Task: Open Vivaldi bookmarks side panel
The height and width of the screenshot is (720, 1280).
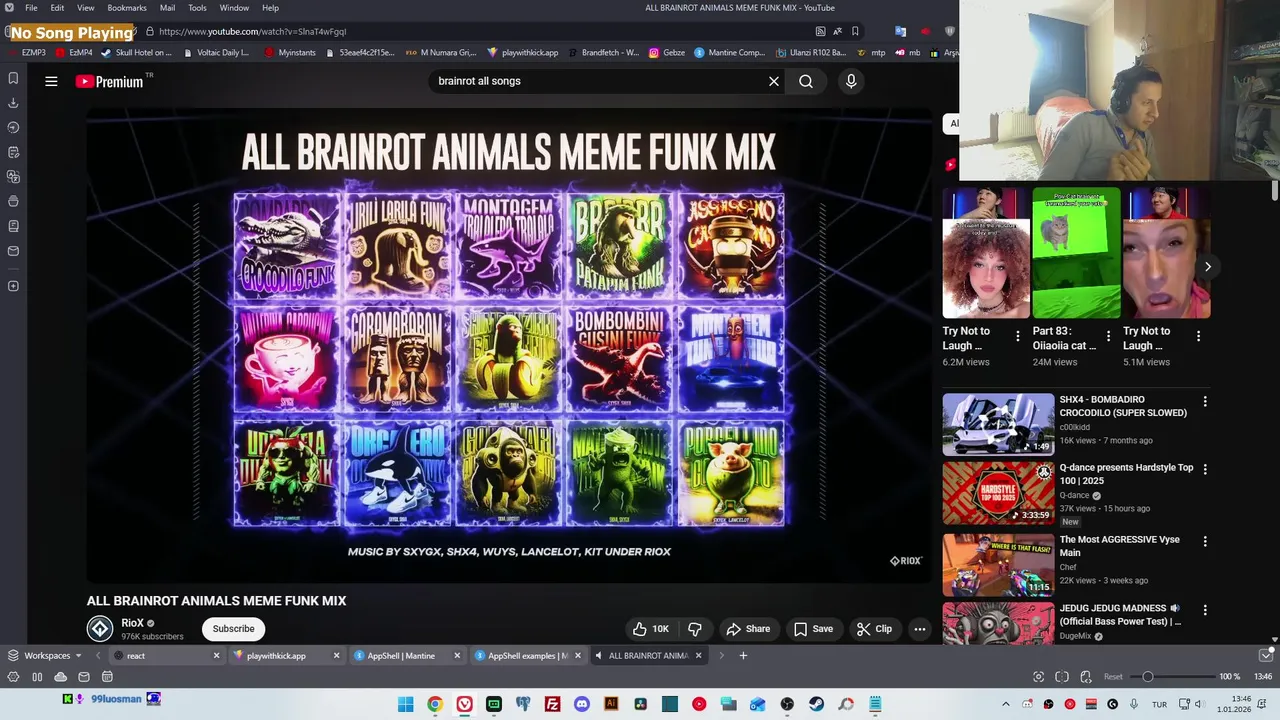Action: point(13,78)
